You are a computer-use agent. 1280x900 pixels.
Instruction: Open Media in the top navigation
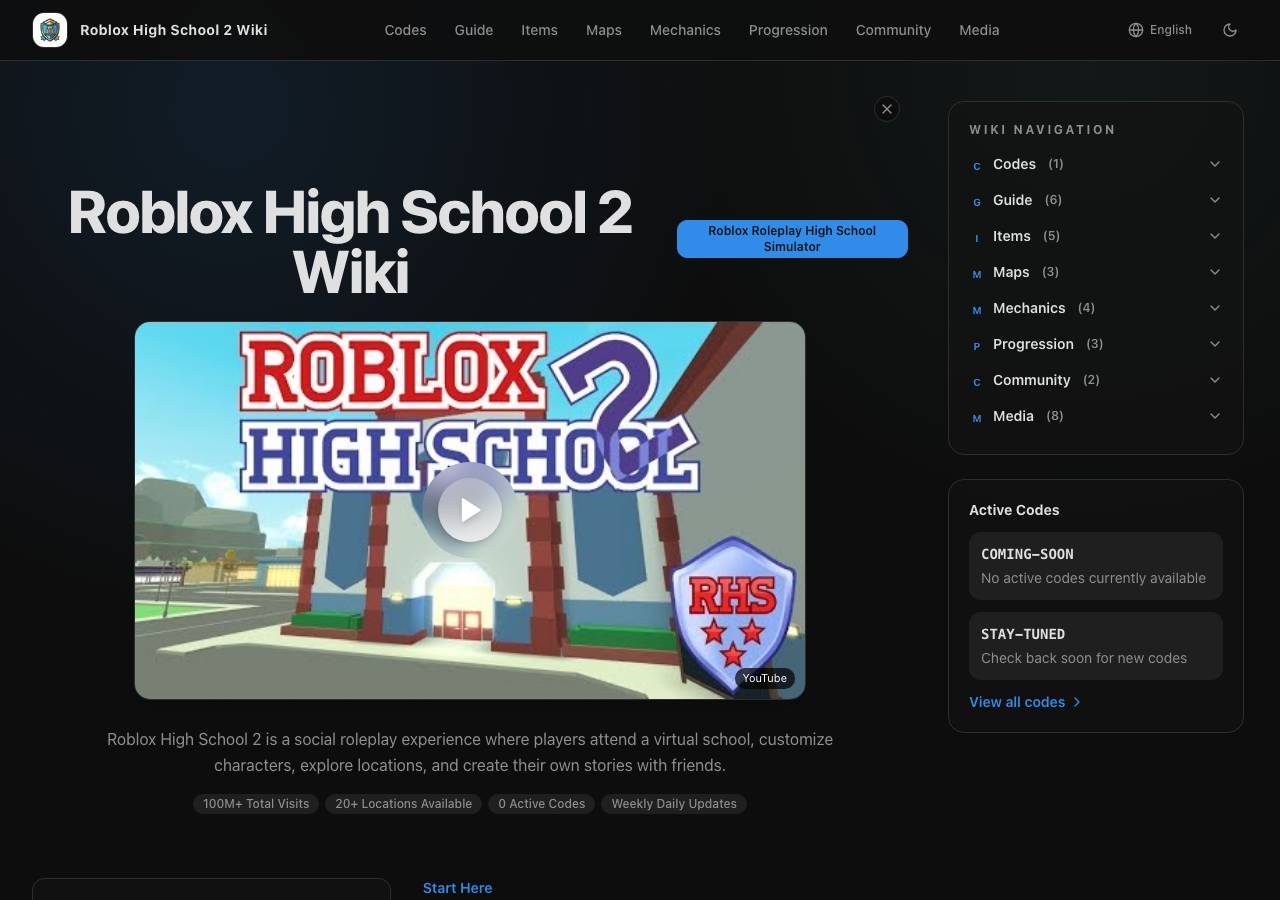coord(979,30)
